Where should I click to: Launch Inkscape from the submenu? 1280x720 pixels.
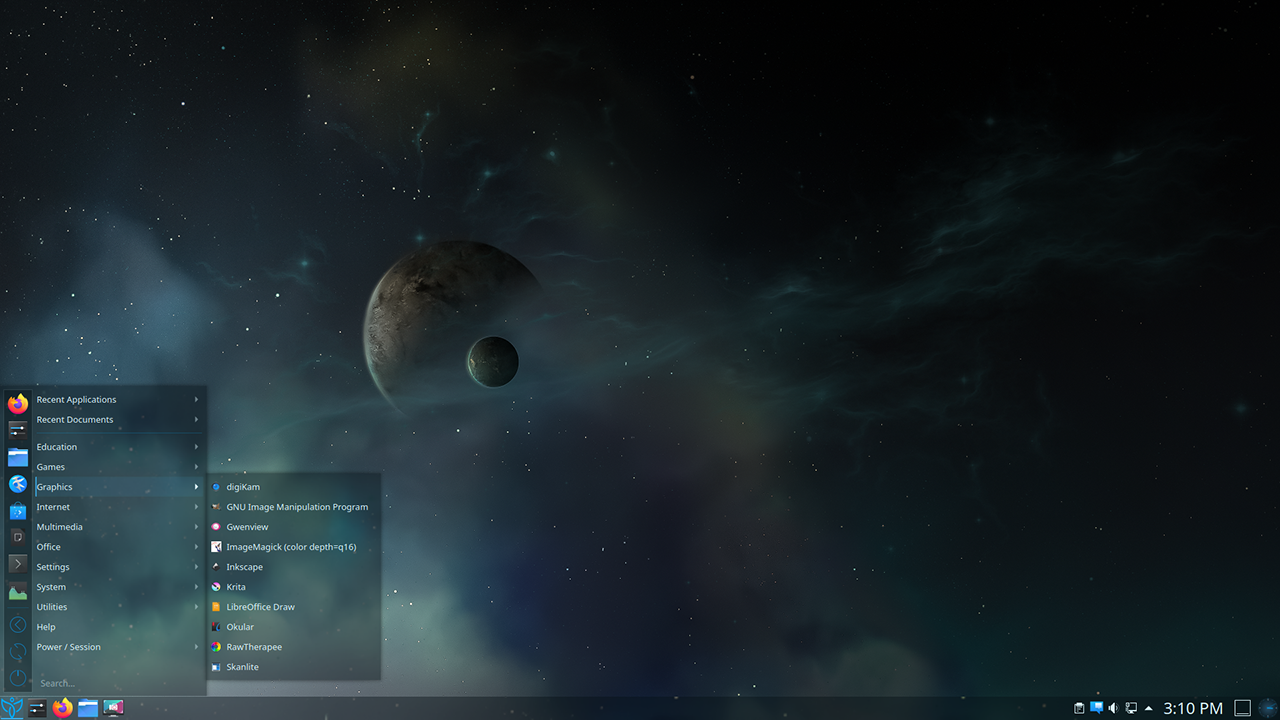[x=294, y=567]
